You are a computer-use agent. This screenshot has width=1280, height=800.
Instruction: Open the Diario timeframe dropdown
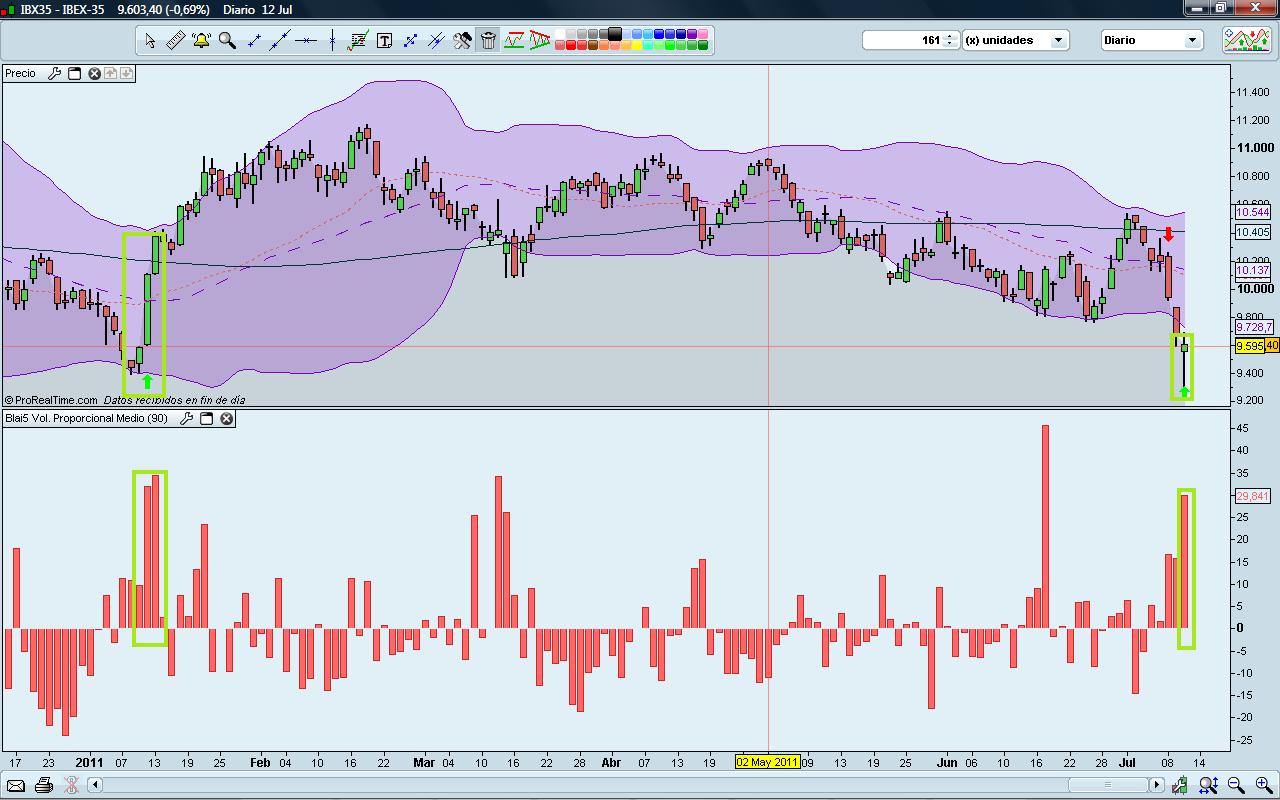pyautogui.click(x=1151, y=40)
